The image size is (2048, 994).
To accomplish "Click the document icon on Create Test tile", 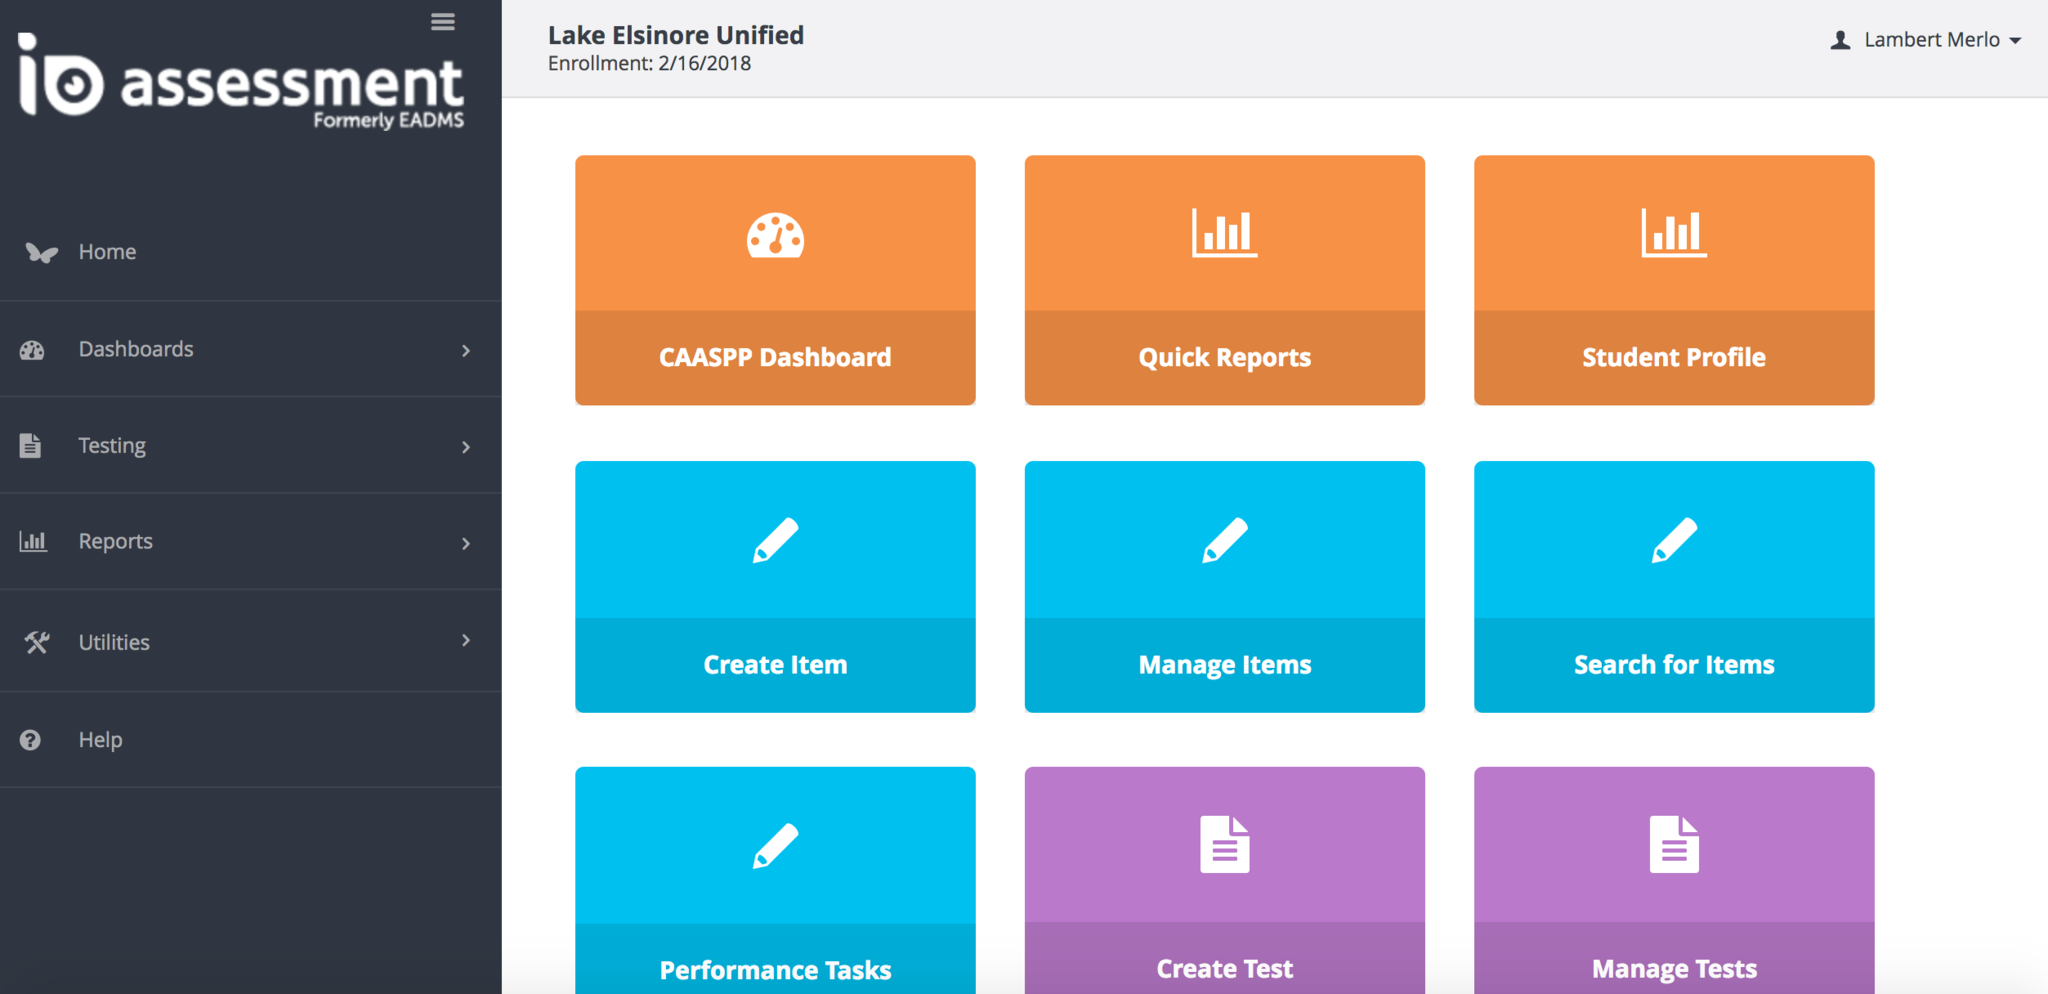I will (1224, 845).
